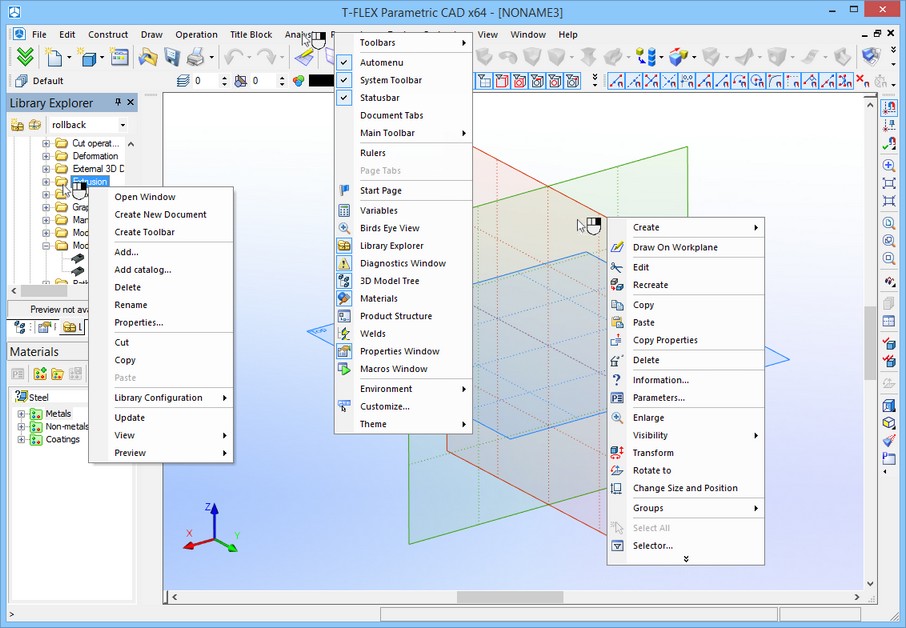
Task: Open the Help menu
Action: pos(568,35)
